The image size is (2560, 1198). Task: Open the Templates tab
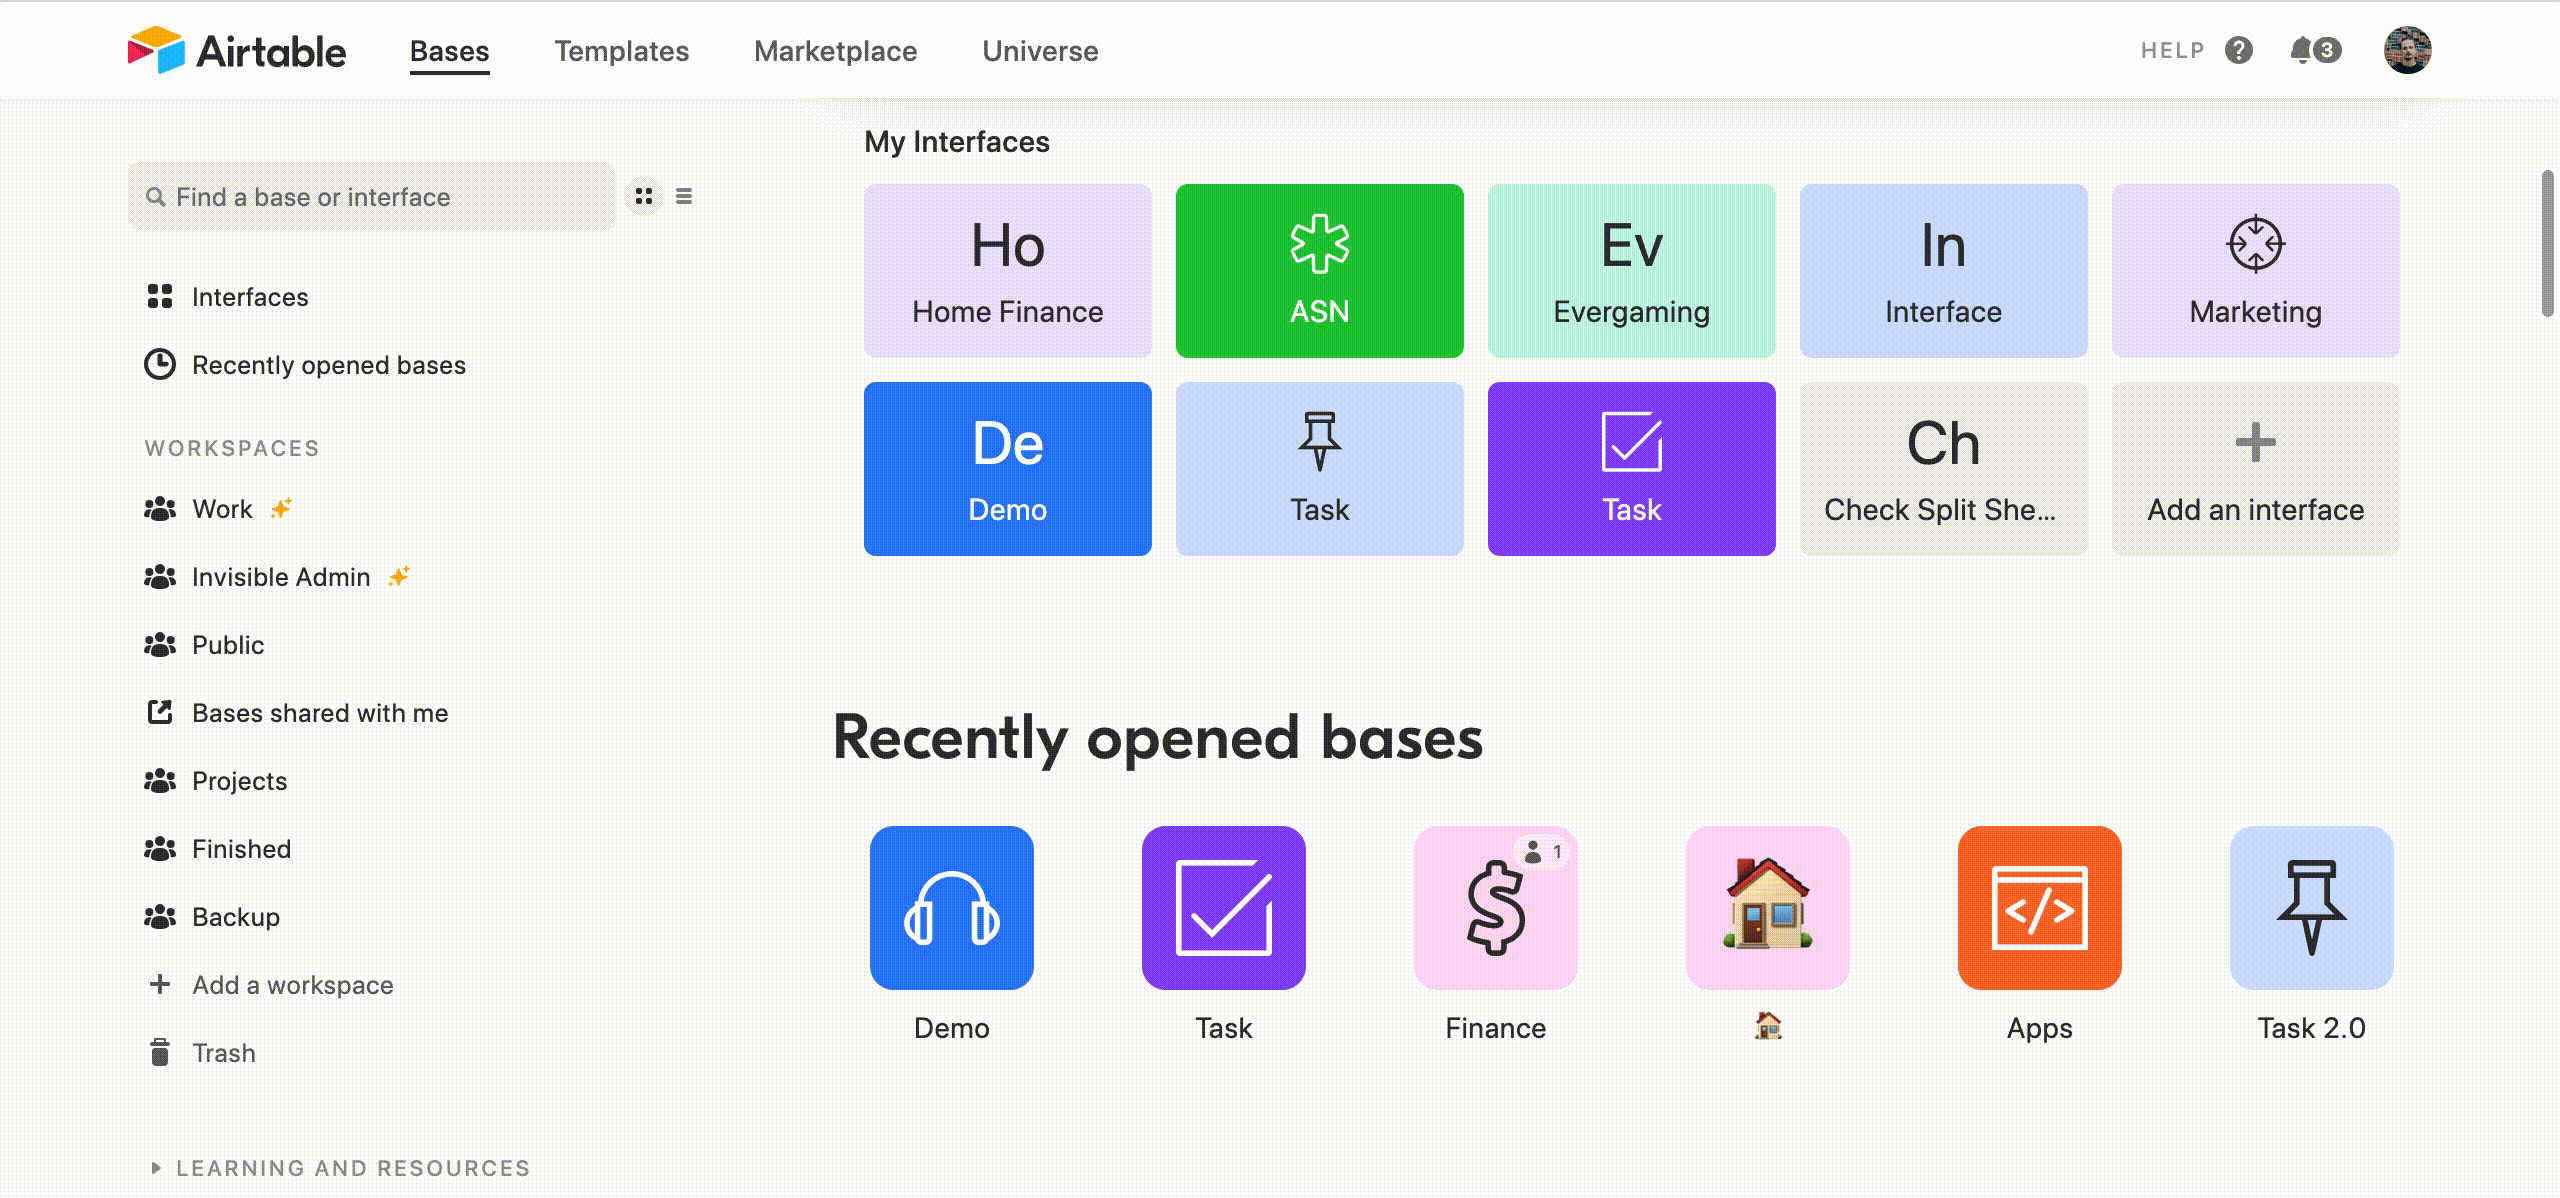point(621,51)
